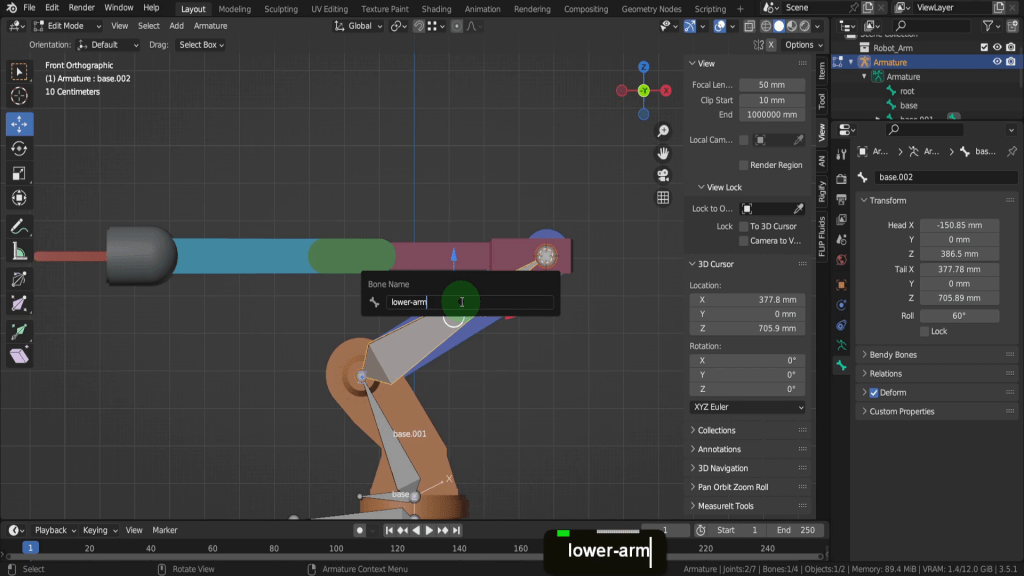Viewport: 1024px width, 576px height.
Task: Click the Focal Length value slider
Action: (772, 85)
